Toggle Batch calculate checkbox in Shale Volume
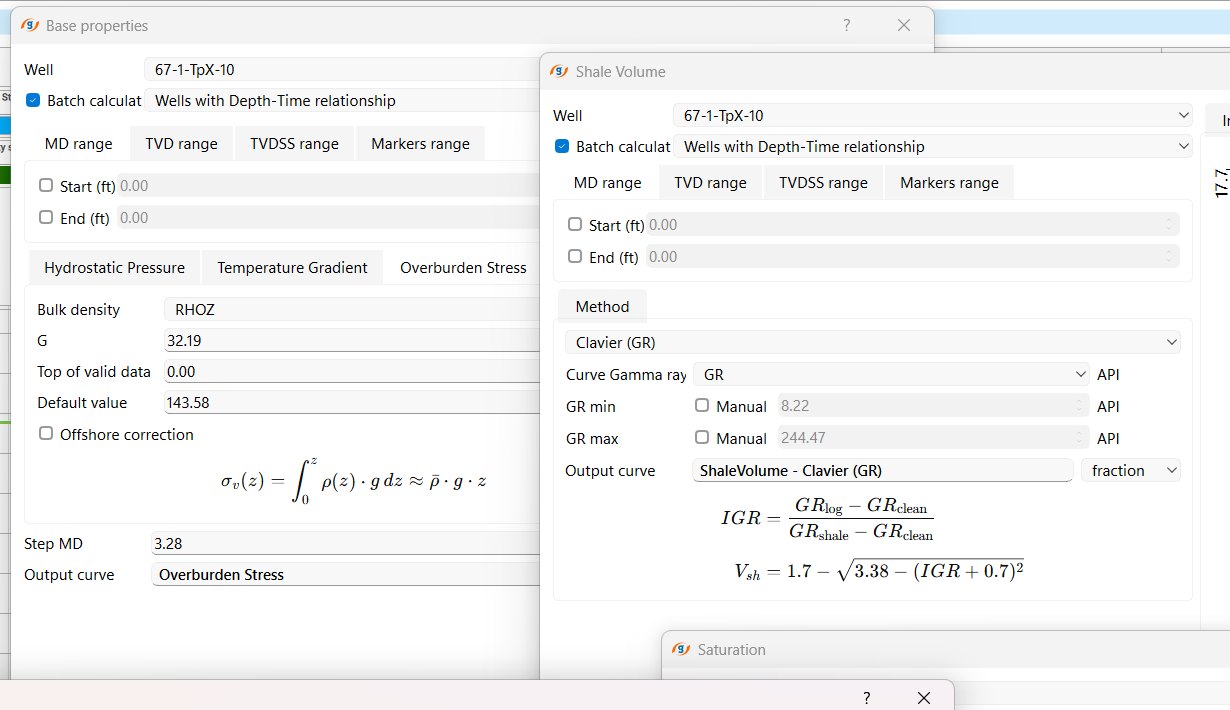Viewport: 1230px width, 710px height. (562, 146)
